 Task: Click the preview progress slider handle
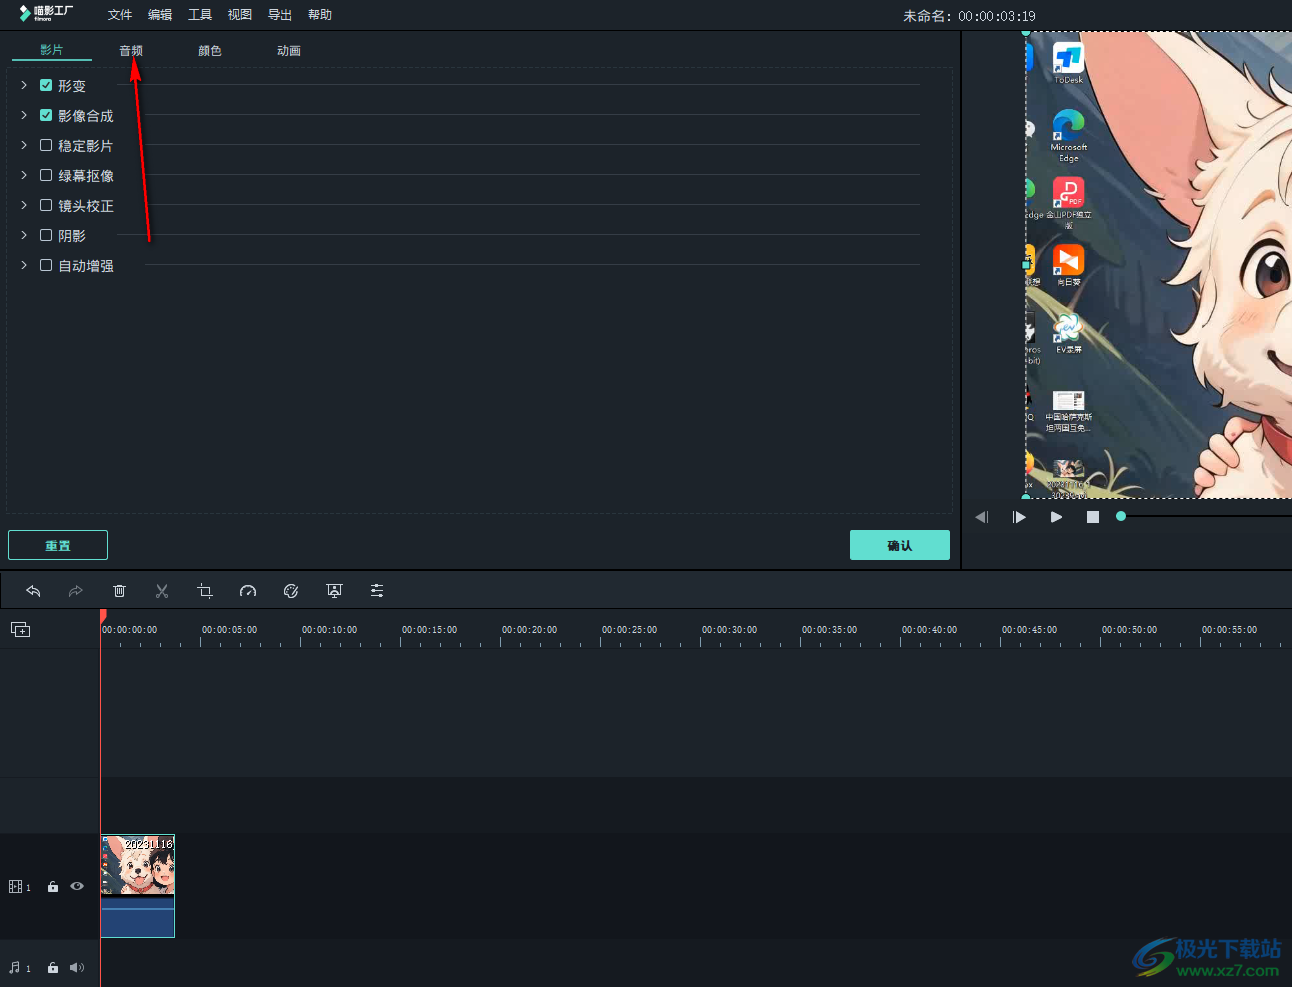pos(1121,516)
